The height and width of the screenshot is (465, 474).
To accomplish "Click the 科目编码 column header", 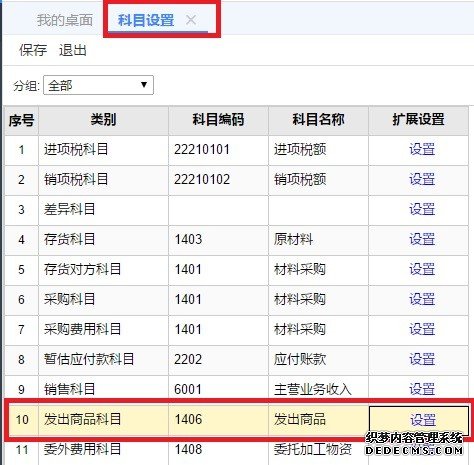I will coord(218,120).
